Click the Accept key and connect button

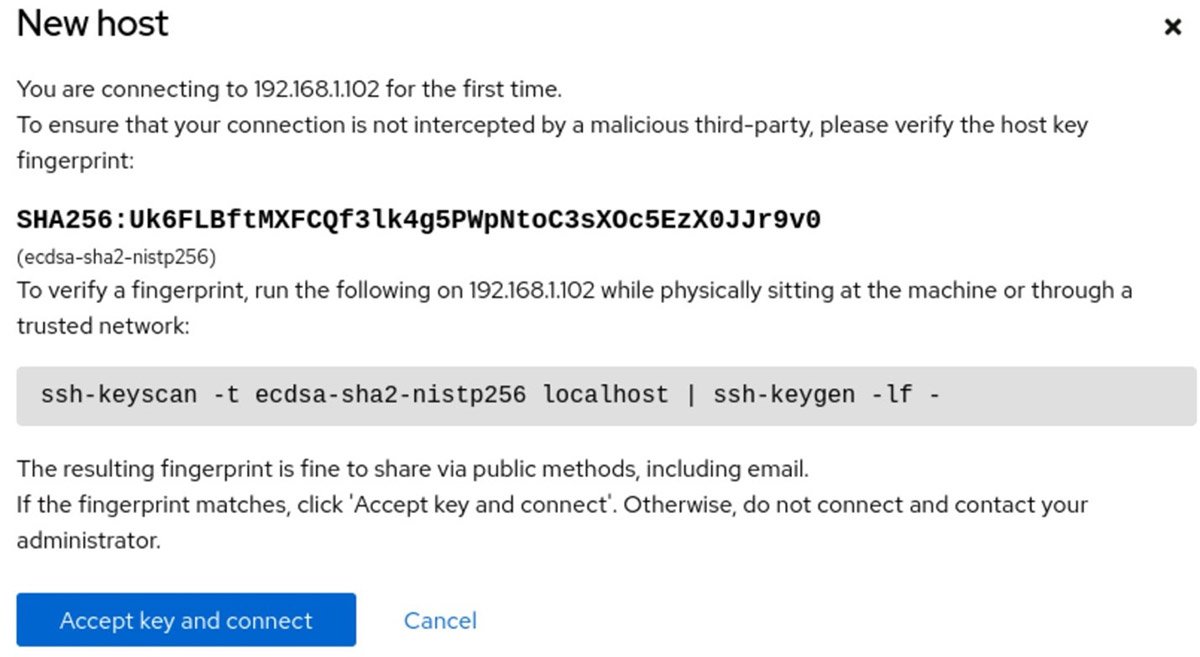(186, 620)
